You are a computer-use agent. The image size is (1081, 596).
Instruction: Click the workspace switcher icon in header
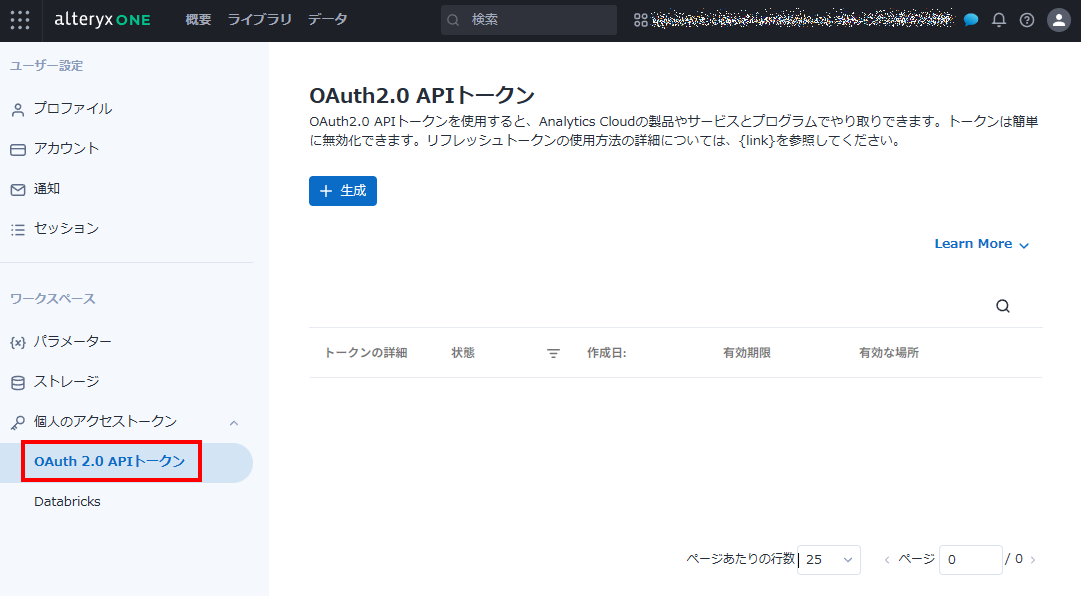pyautogui.click(x=640, y=20)
